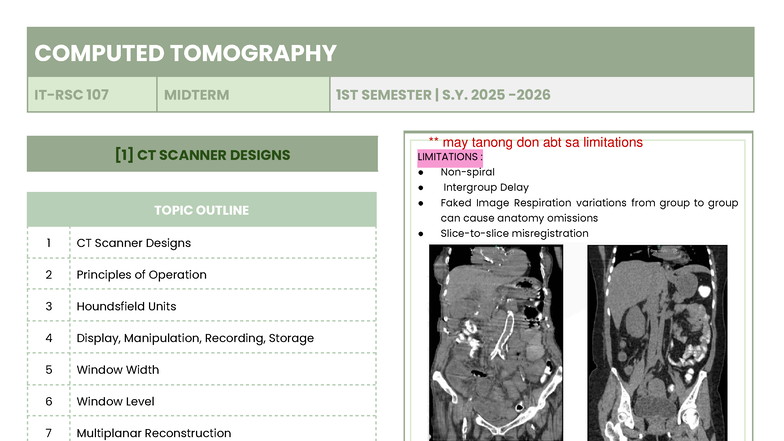Click the Faked Image Respiration bullet text
Viewport: 784px width, 441px height.
click(589, 210)
